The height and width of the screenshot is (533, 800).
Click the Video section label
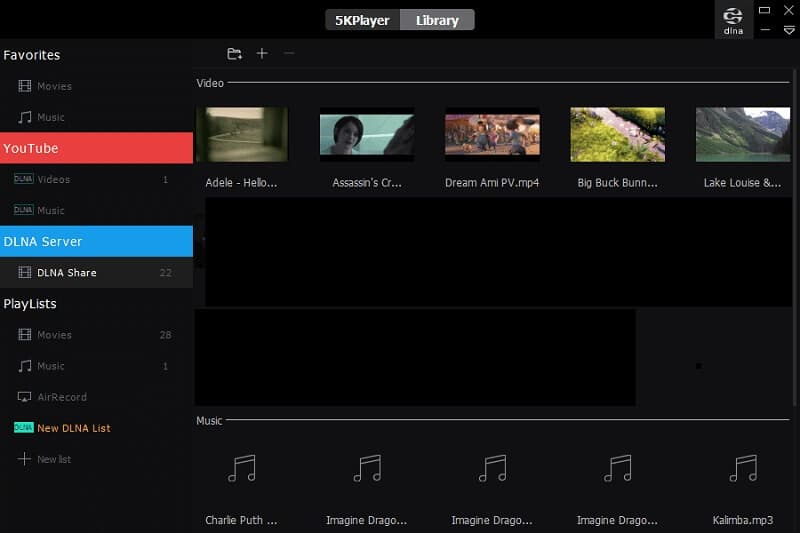tap(210, 83)
